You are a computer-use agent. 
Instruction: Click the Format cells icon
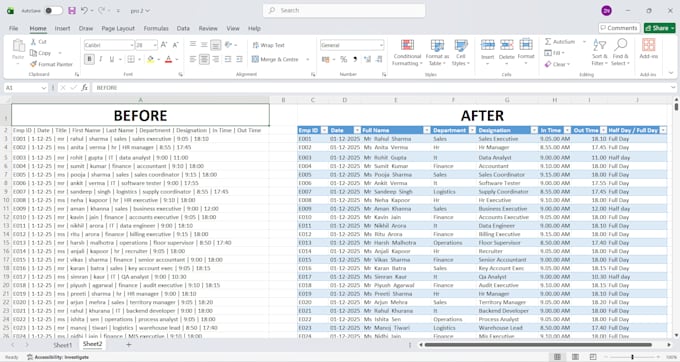(x=526, y=45)
